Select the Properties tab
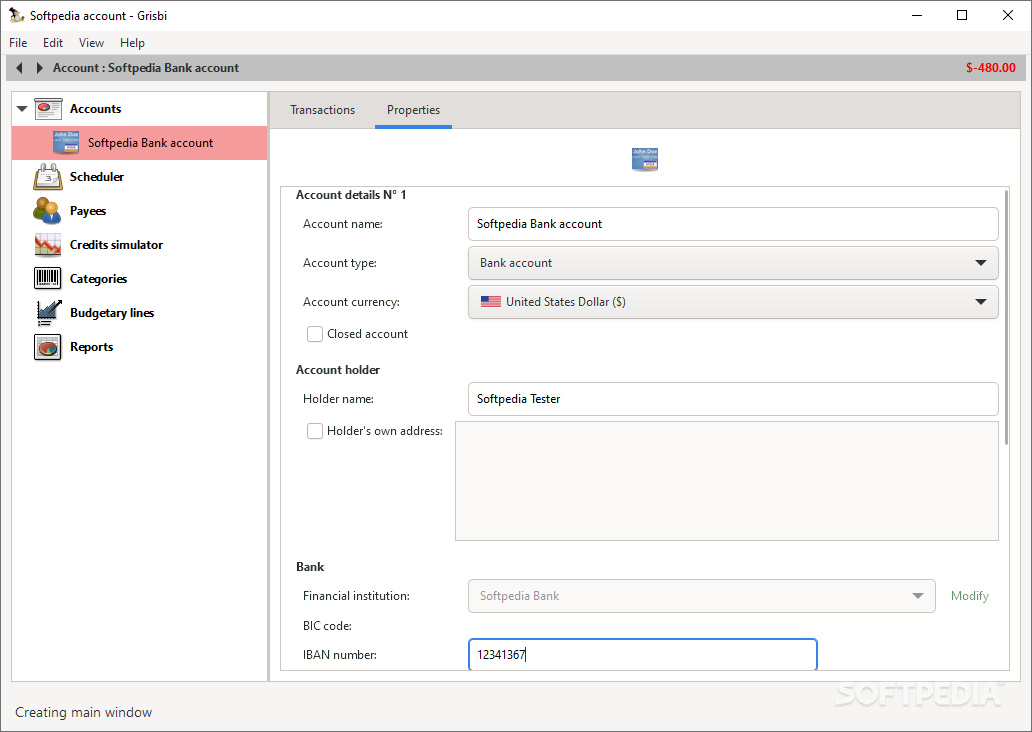1032x732 pixels. (x=413, y=110)
